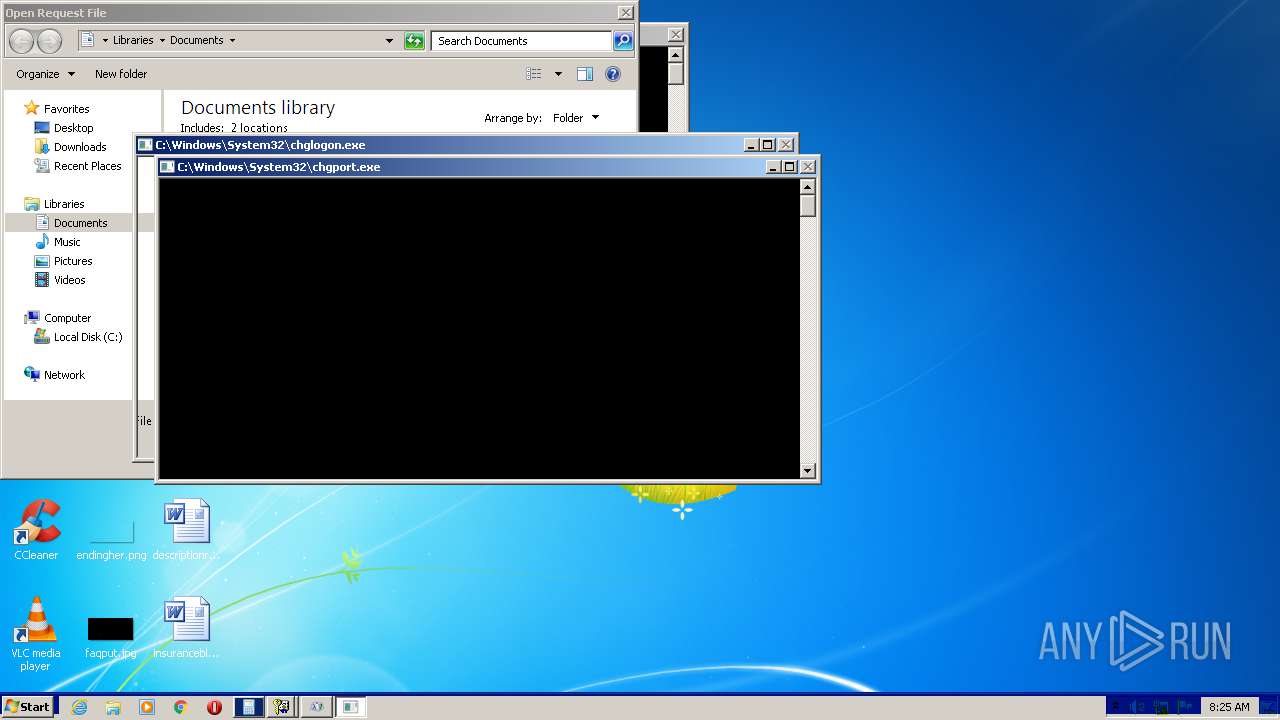Click the volume speaker tray icon

coord(1139,707)
